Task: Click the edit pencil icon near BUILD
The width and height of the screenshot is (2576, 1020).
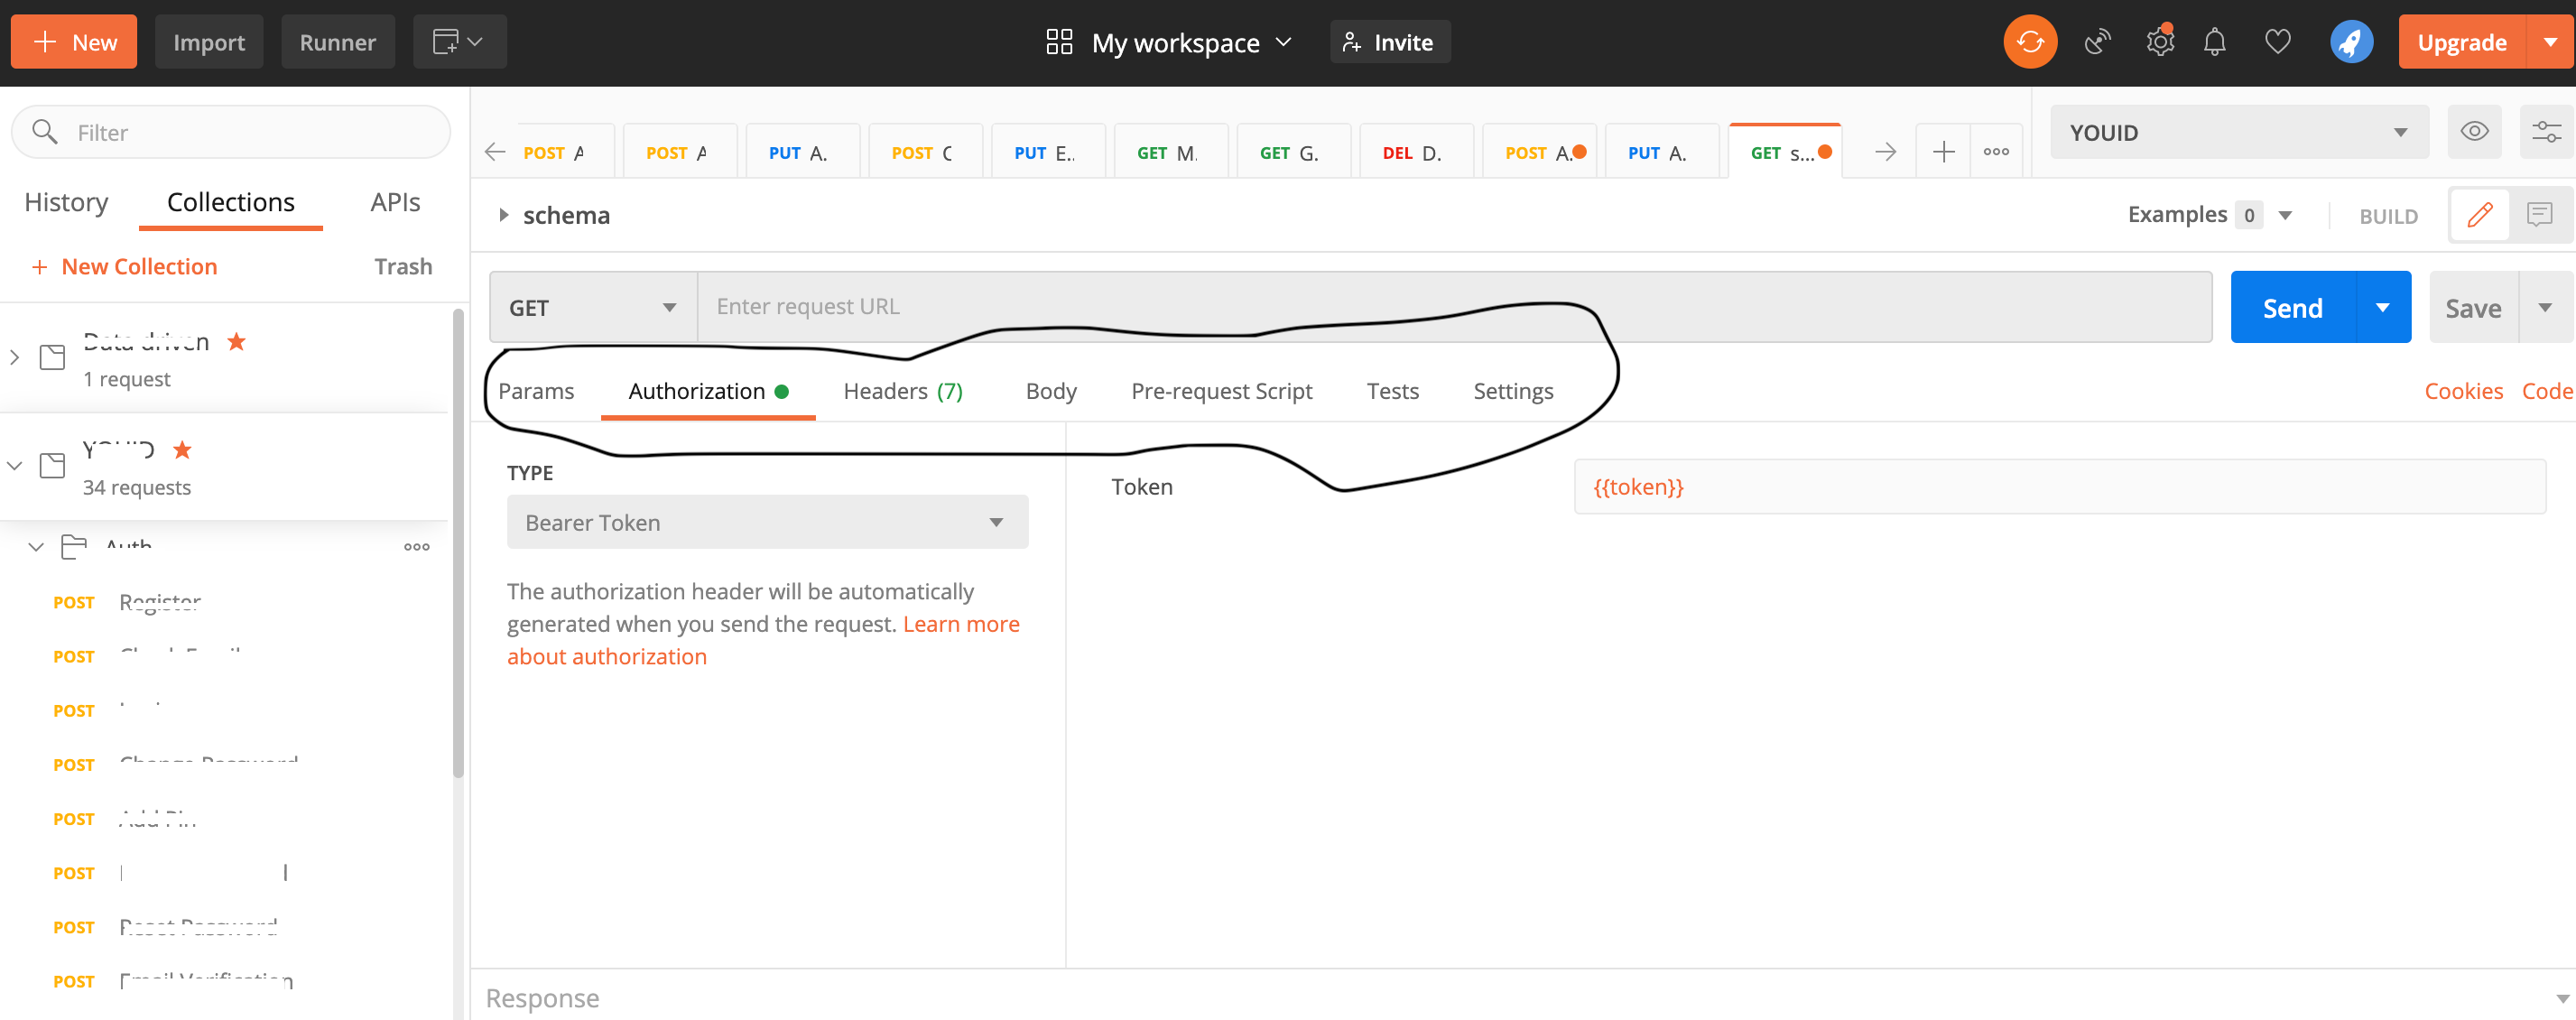Action: pos(2479,214)
